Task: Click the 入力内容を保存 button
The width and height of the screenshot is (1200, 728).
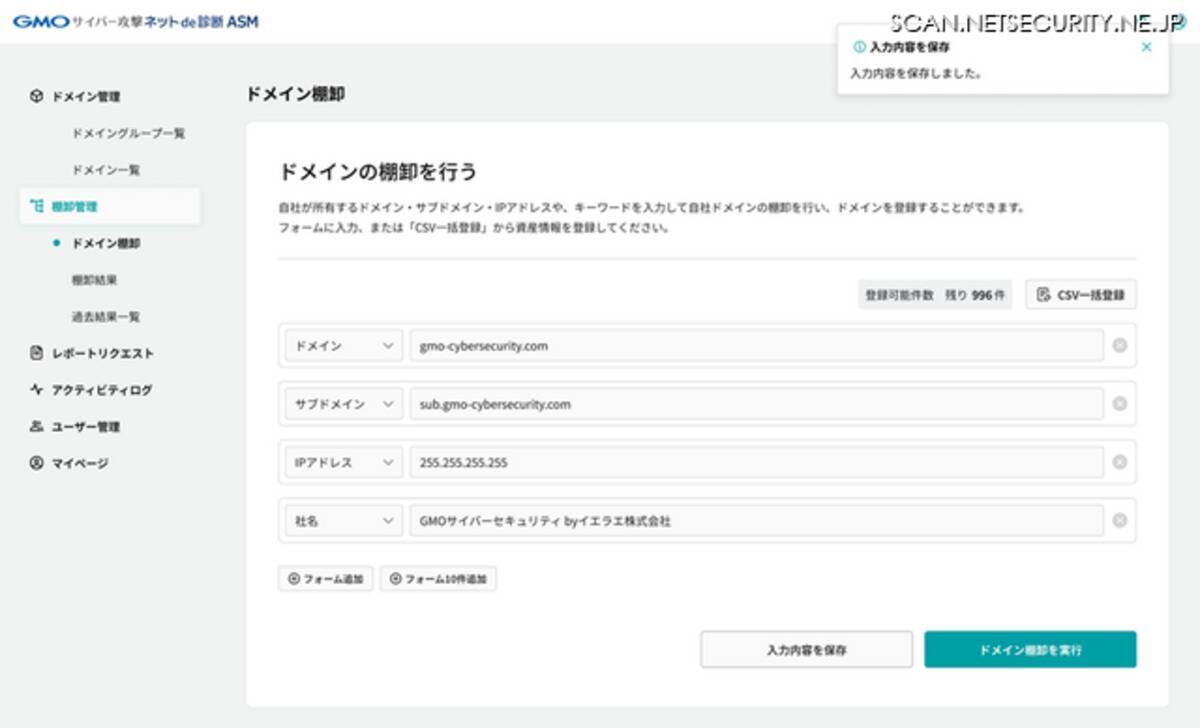Action: 806,649
